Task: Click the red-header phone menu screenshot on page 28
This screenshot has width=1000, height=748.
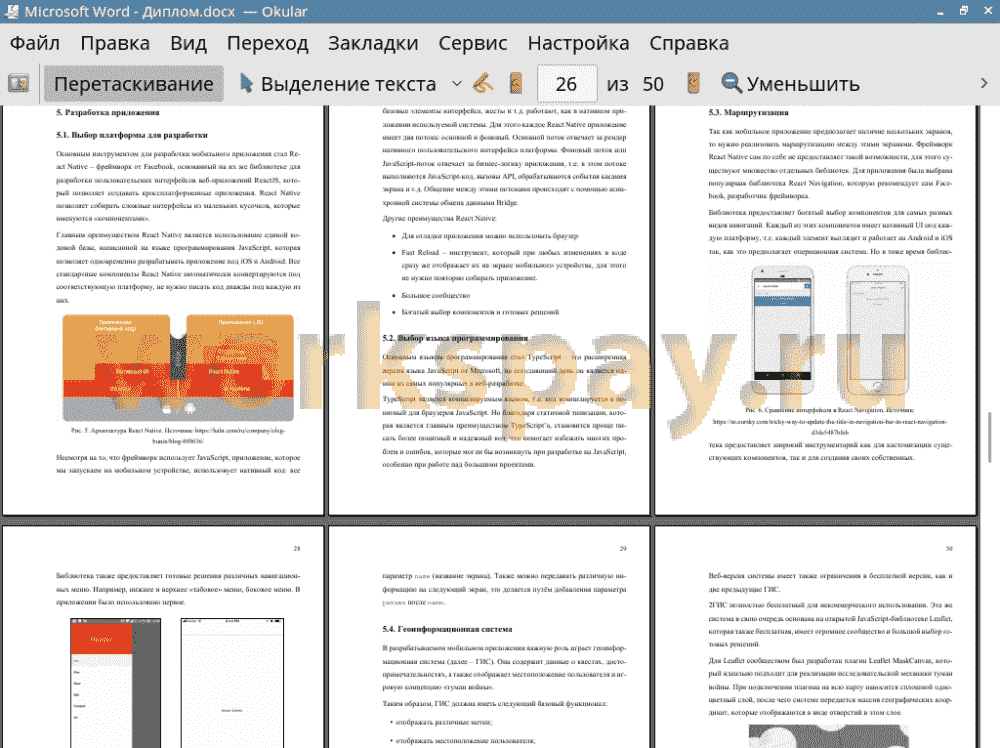Action: (x=115, y=682)
